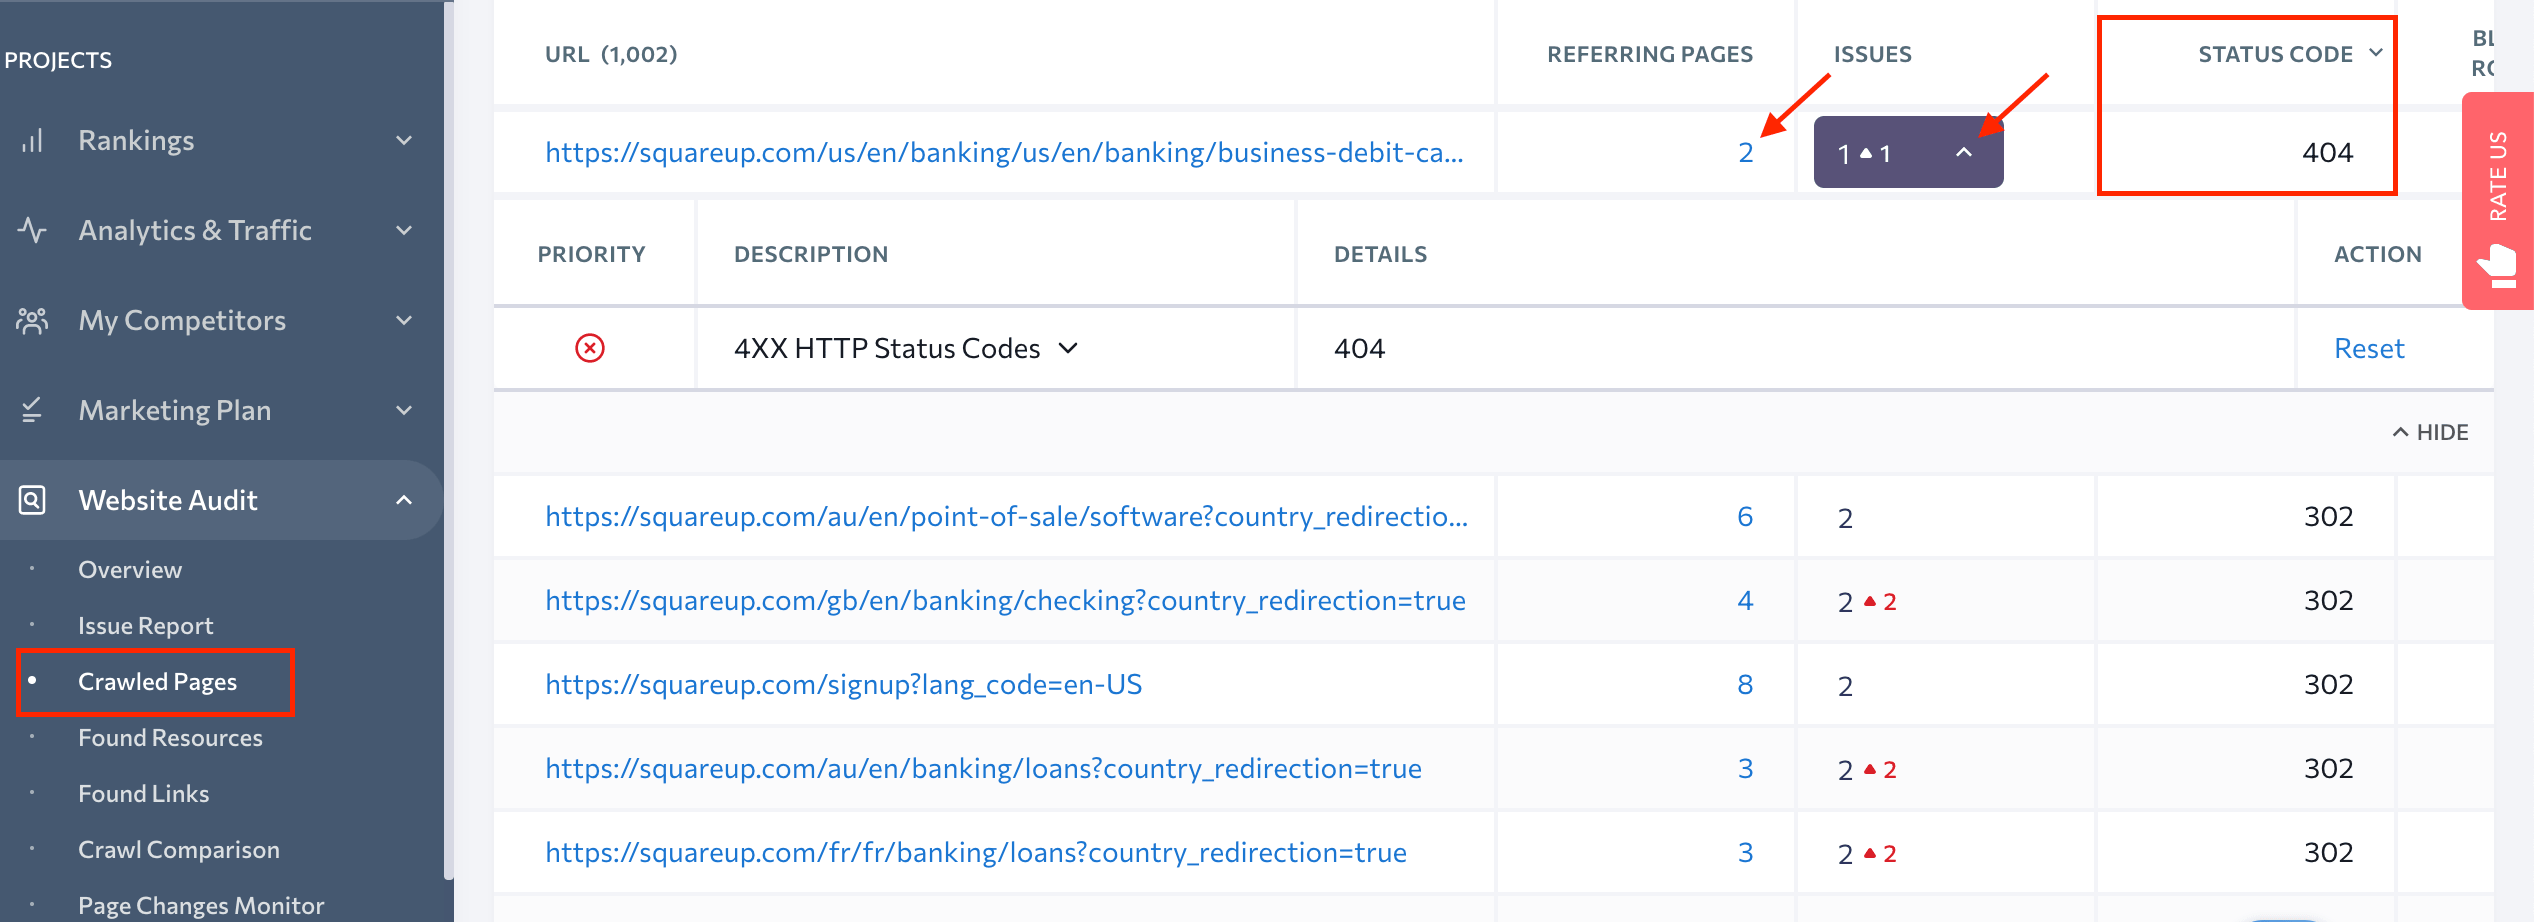Click the Referring Pages column header
This screenshot has width=2534, height=922.
pos(1650,54)
